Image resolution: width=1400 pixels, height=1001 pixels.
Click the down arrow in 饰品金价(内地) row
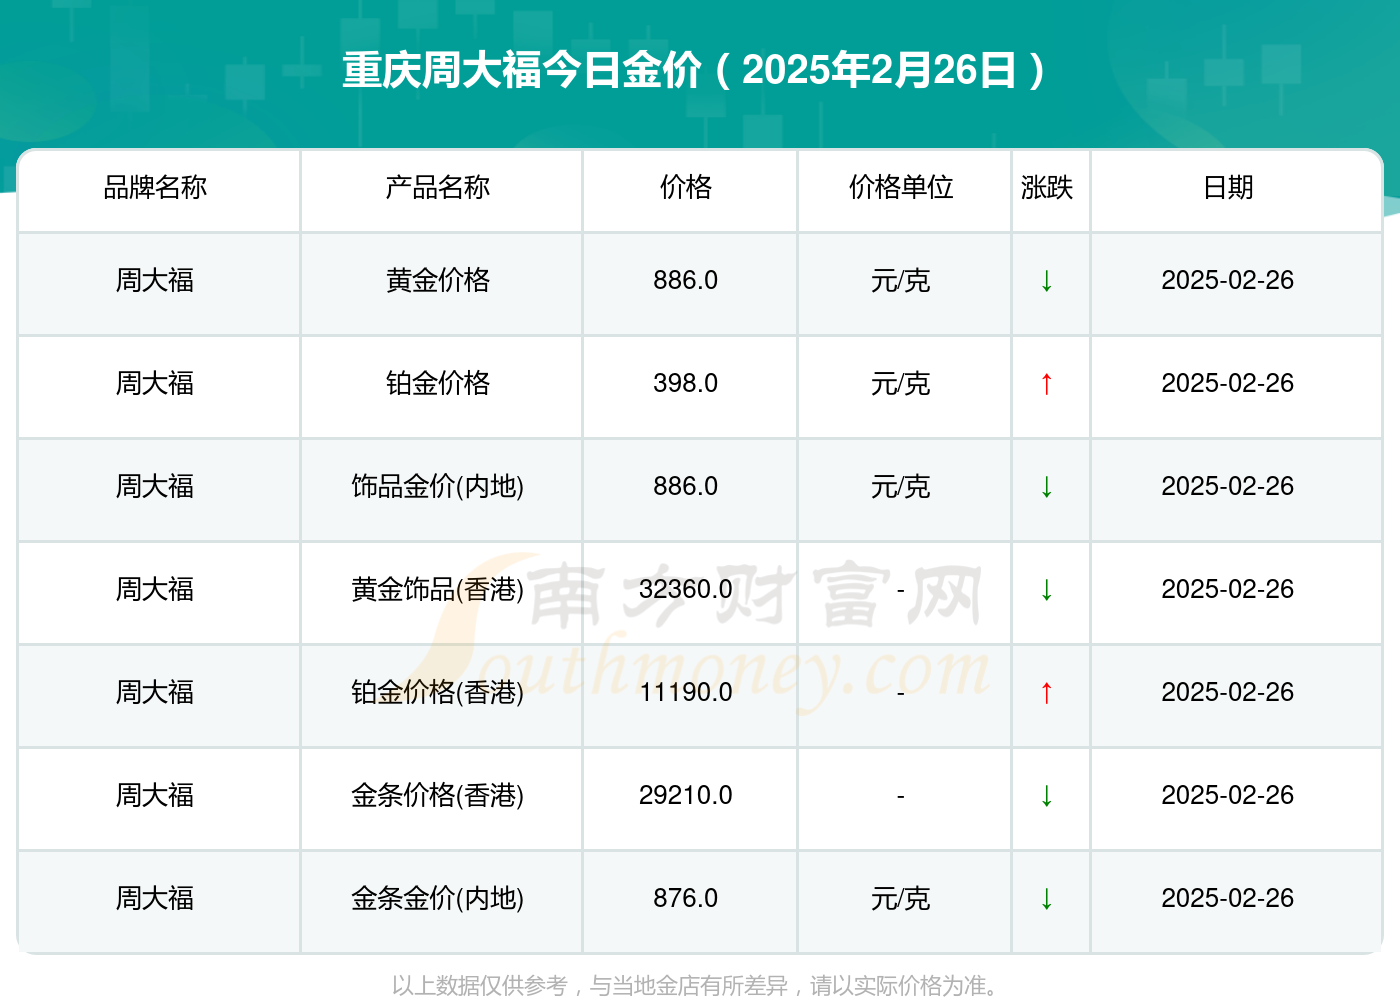click(1046, 487)
